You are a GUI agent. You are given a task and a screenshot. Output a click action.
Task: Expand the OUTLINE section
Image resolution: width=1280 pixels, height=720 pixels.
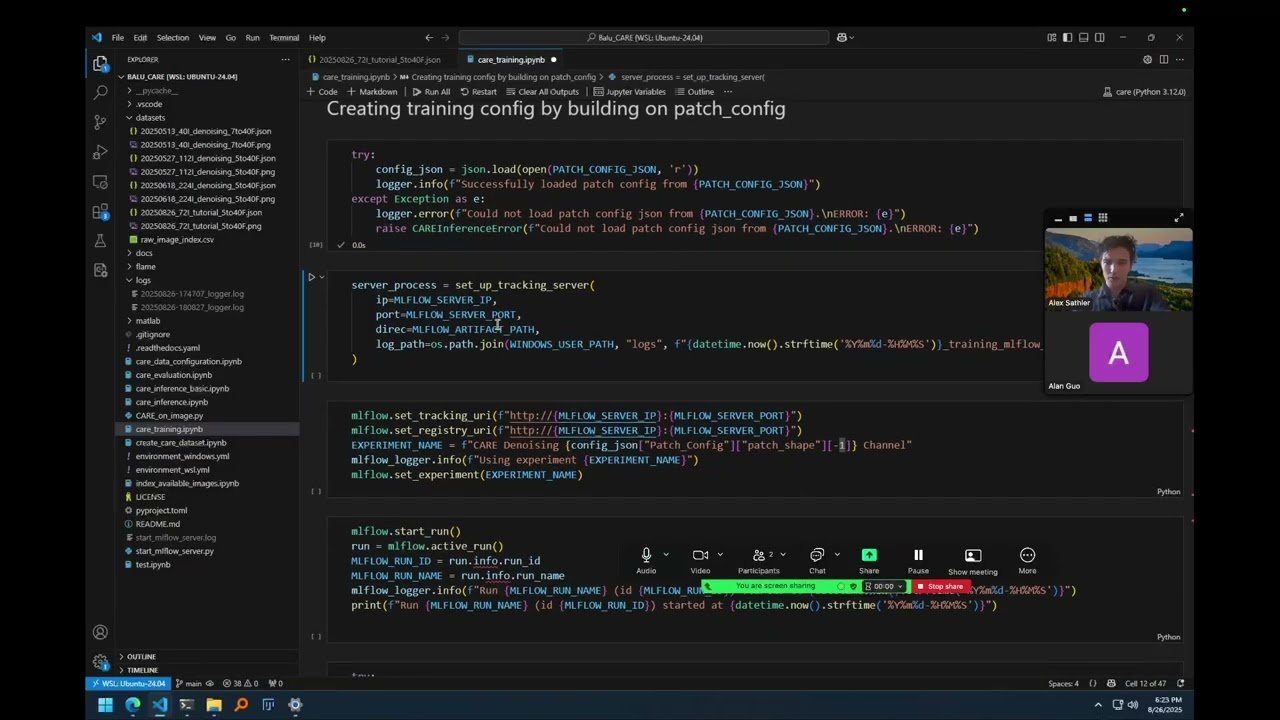(141, 657)
